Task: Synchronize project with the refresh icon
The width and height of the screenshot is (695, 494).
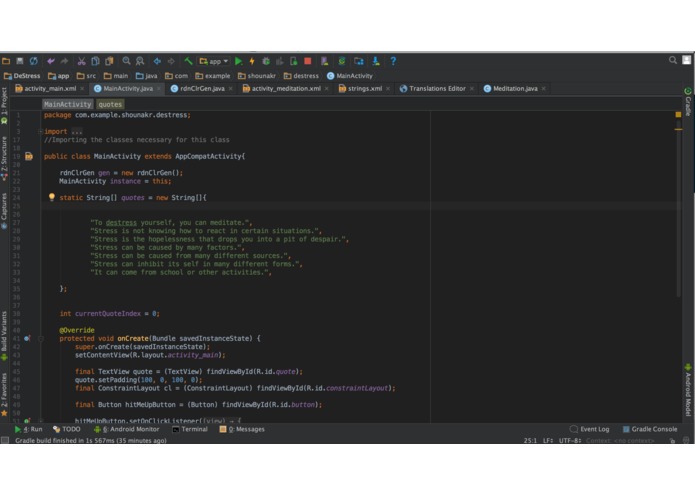Action: click(34, 61)
